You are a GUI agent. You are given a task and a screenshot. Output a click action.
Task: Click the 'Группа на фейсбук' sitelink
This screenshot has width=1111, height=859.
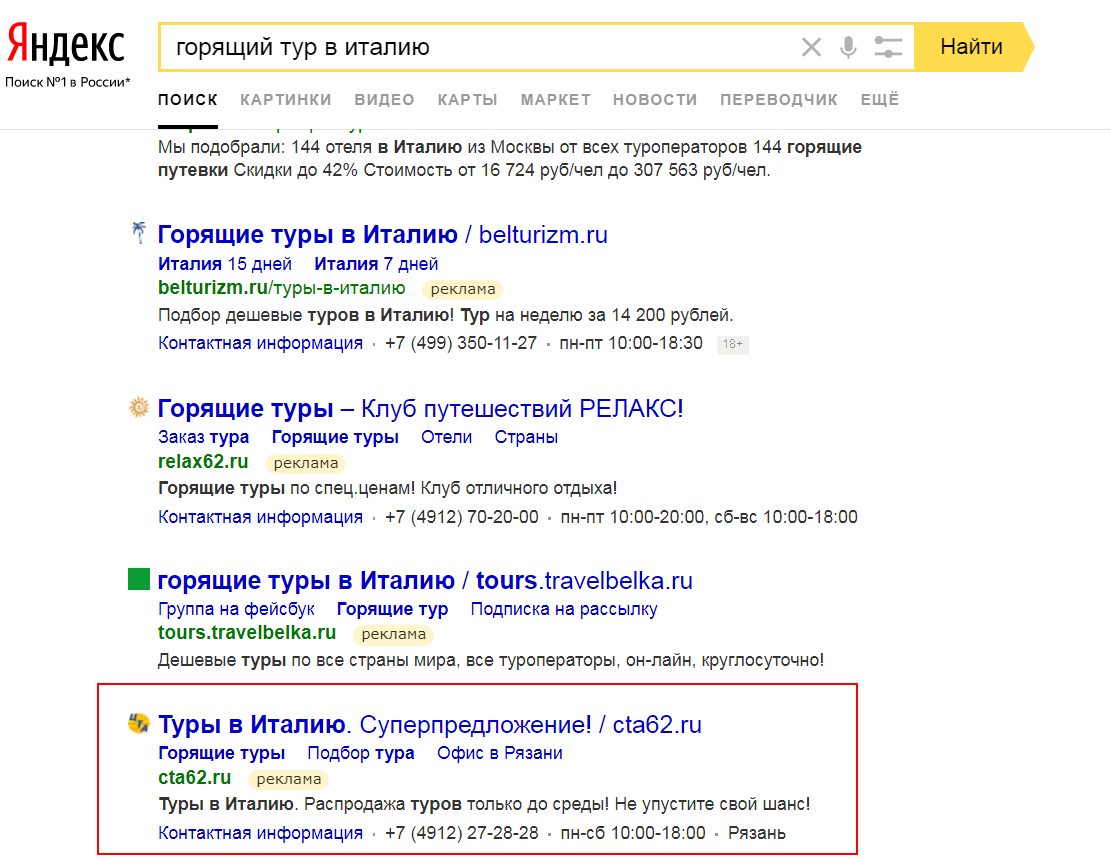[236, 609]
